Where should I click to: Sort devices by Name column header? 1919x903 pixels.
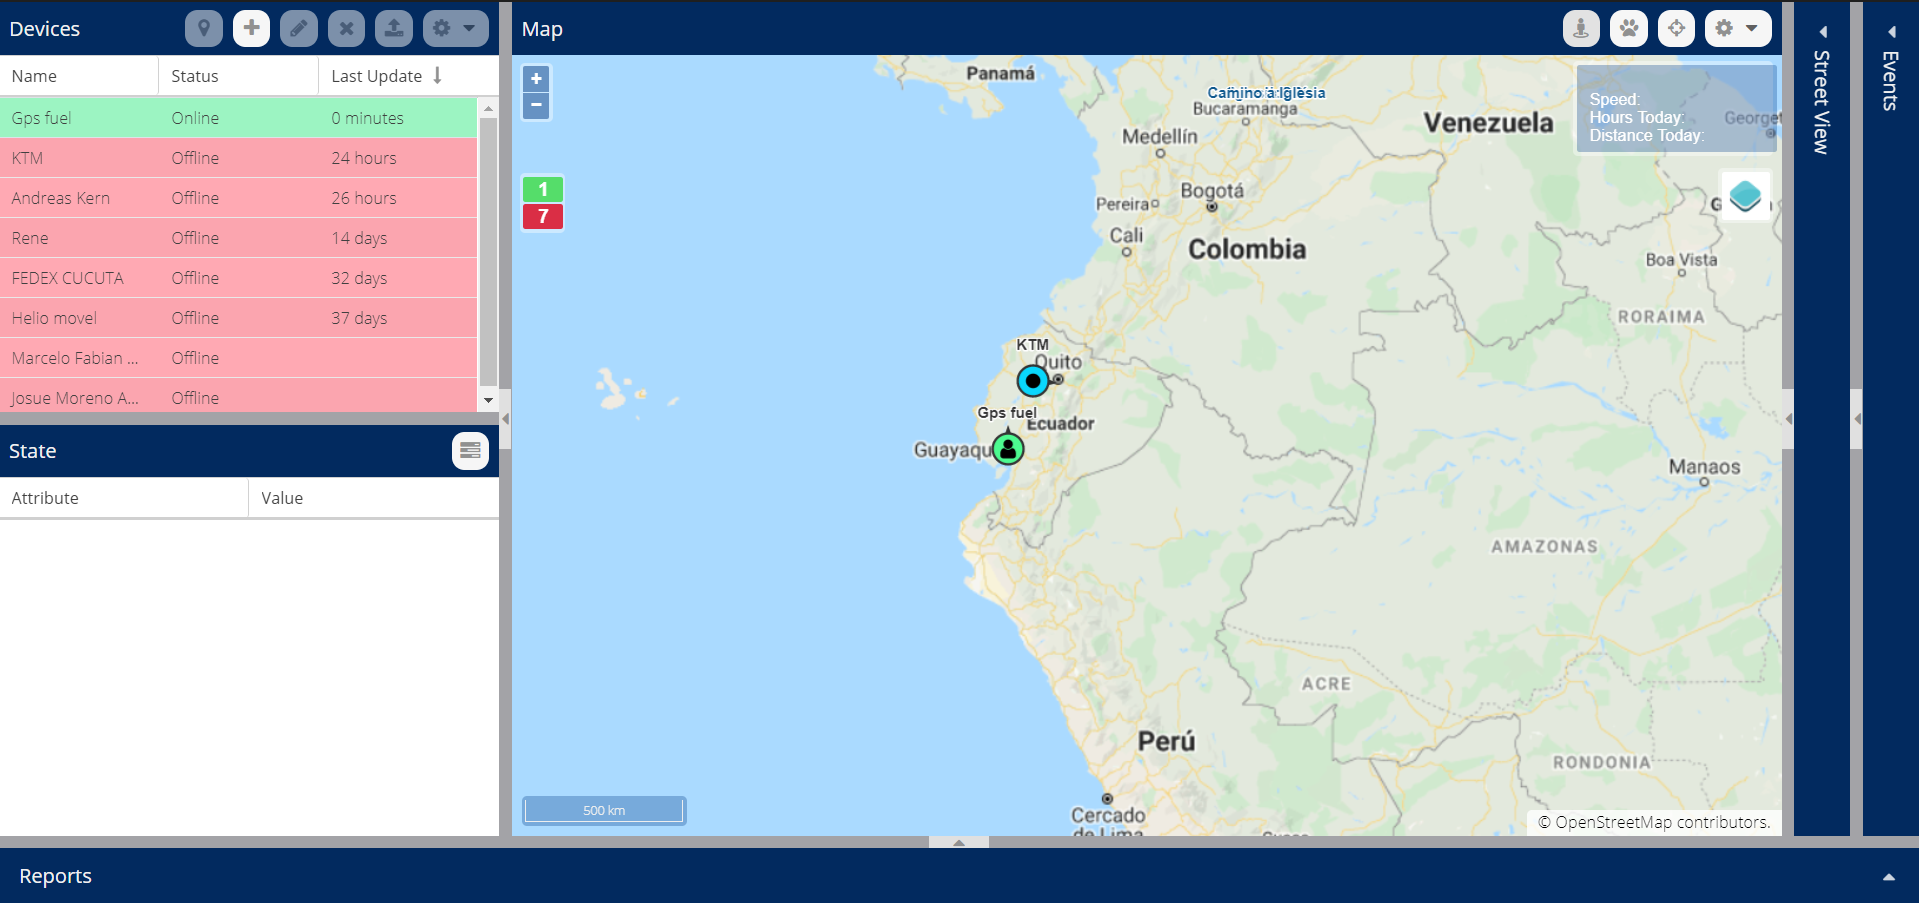coord(79,76)
